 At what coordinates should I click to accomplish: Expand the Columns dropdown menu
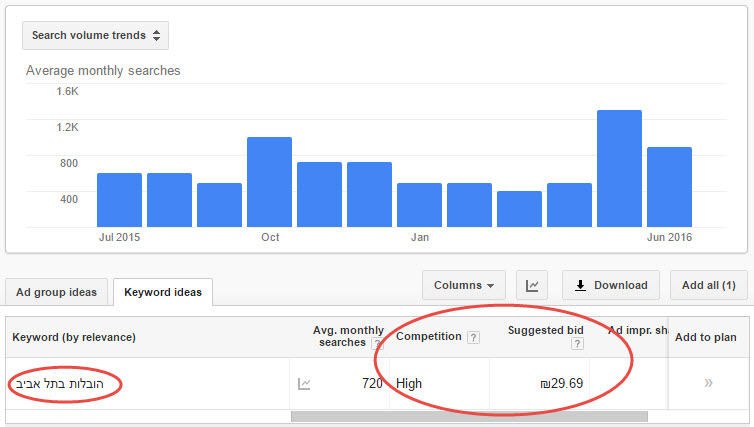(464, 285)
